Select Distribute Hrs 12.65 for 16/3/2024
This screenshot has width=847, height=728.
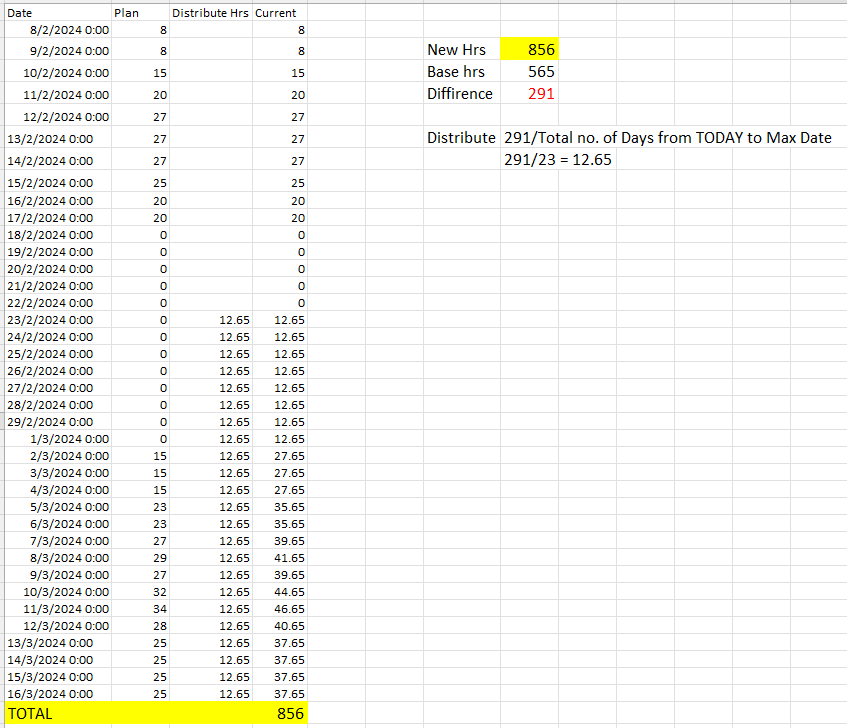211,694
